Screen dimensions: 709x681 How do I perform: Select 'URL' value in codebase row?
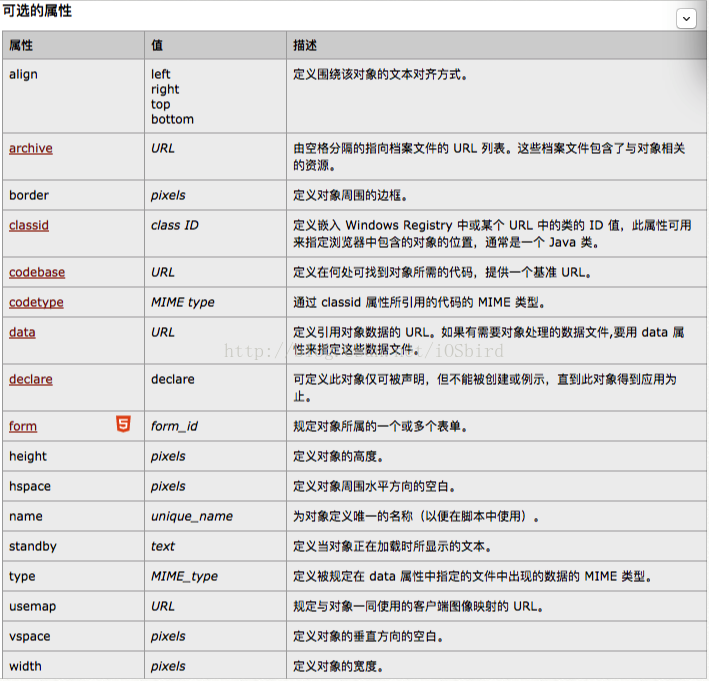coord(163,272)
